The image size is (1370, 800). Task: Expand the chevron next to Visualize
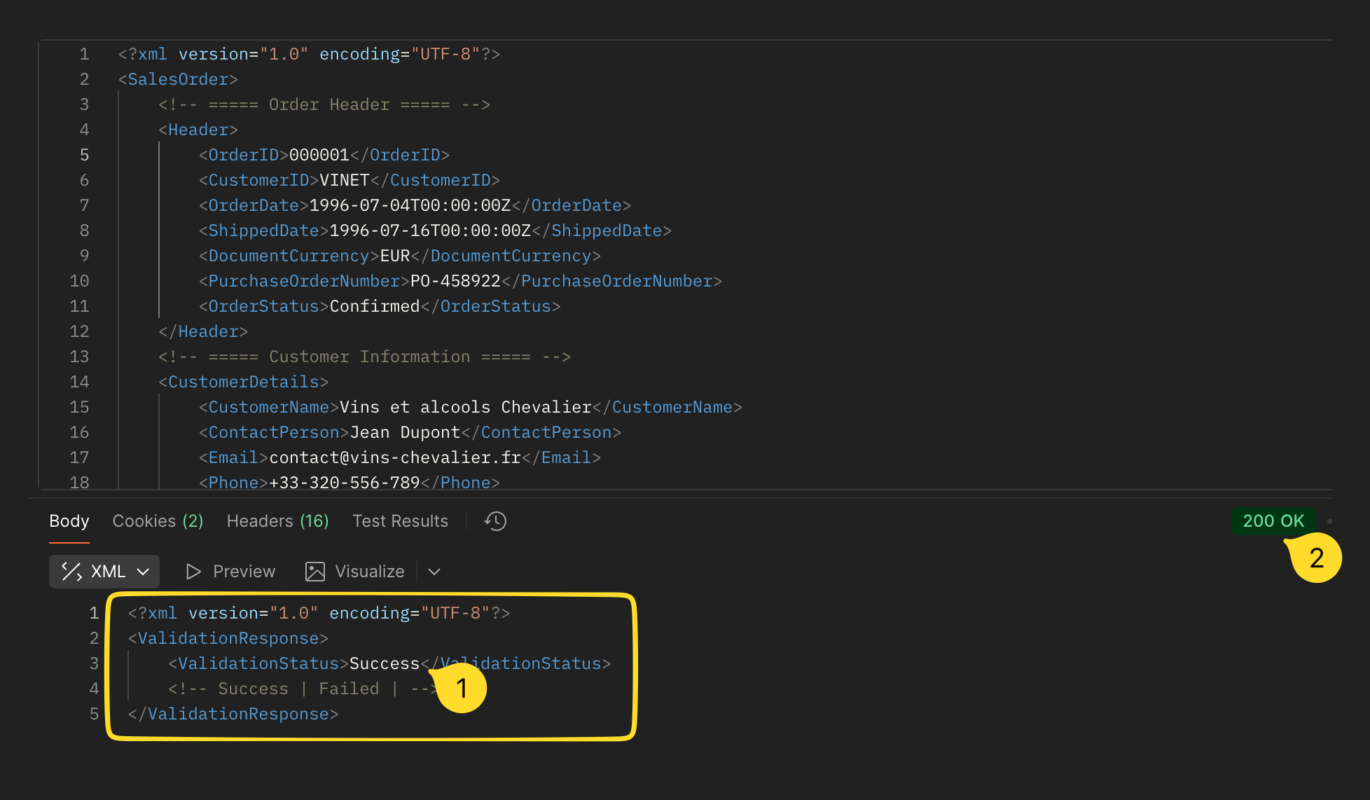click(434, 572)
